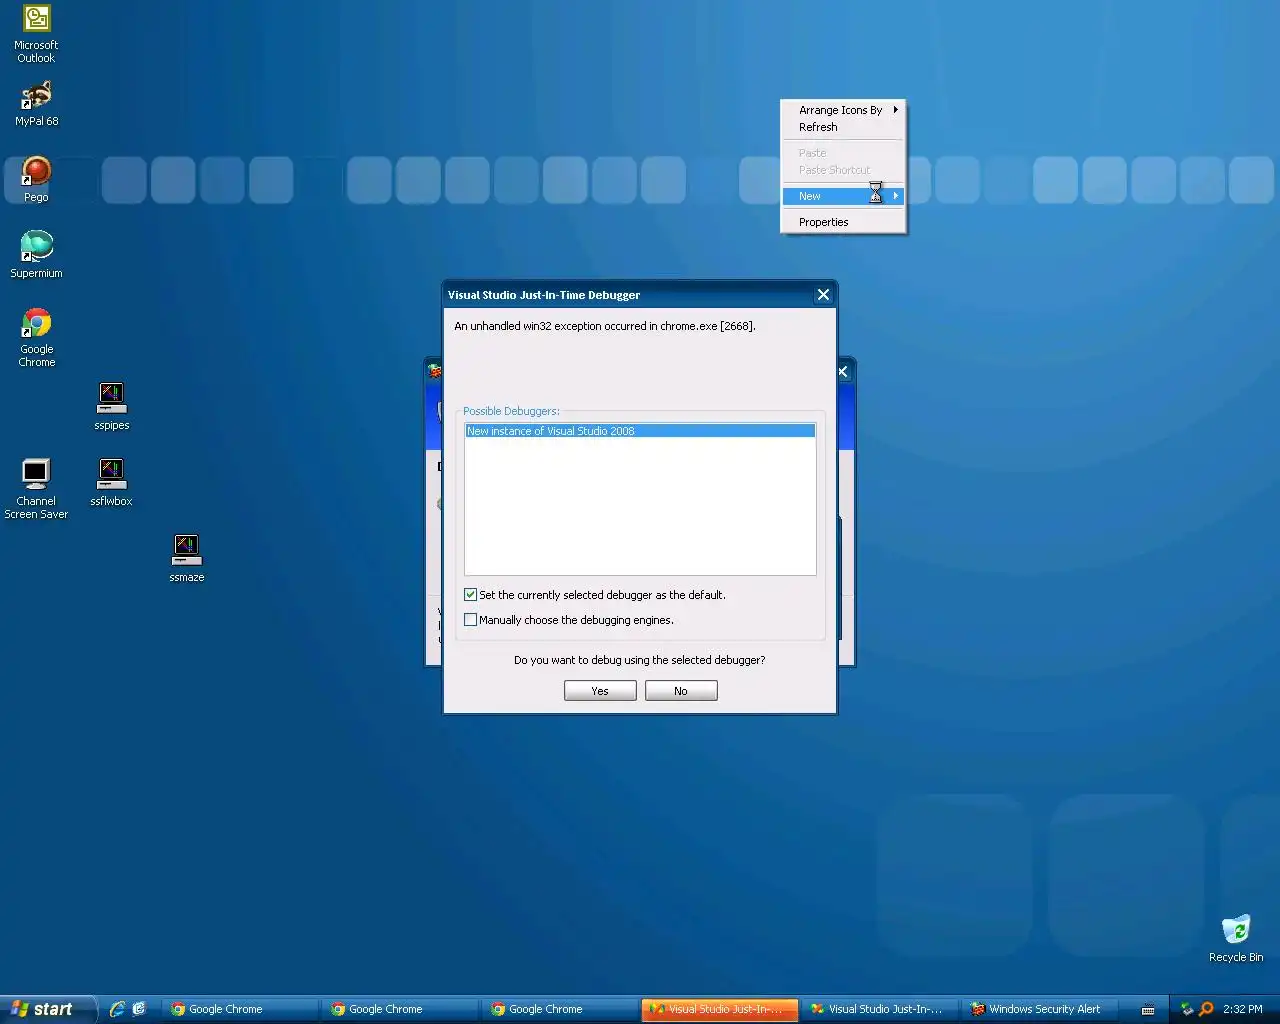Viewport: 1280px width, 1024px height.
Task: Close the Just-In-Time Debugger dialog
Action: [x=823, y=295]
